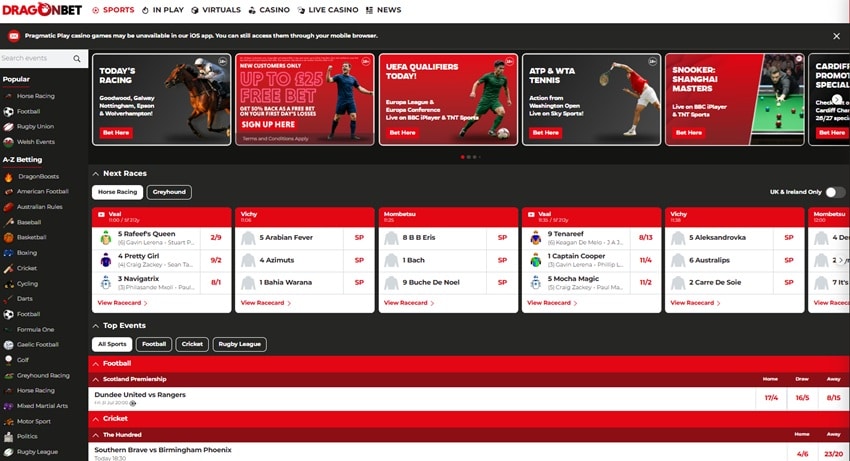Image resolution: width=850 pixels, height=461 pixels.
Task: Click the Golf ball icon
Action: pyautogui.click(x=8, y=360)
